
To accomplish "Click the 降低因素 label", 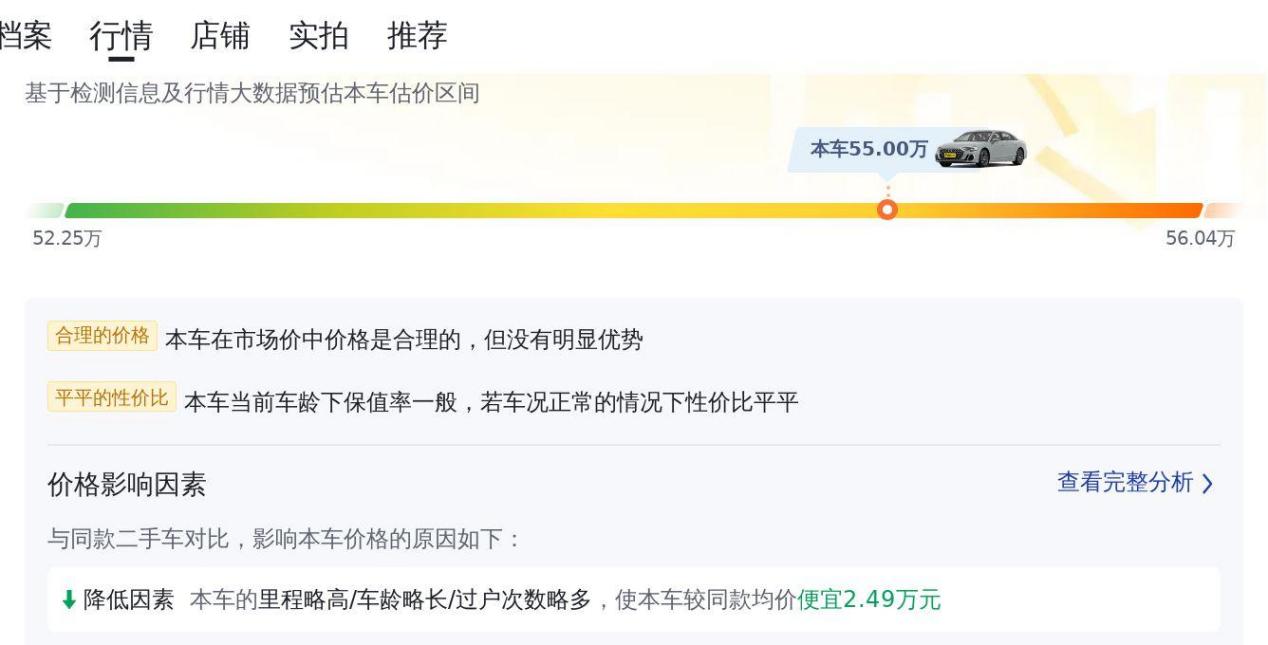I will pos(128,600).
